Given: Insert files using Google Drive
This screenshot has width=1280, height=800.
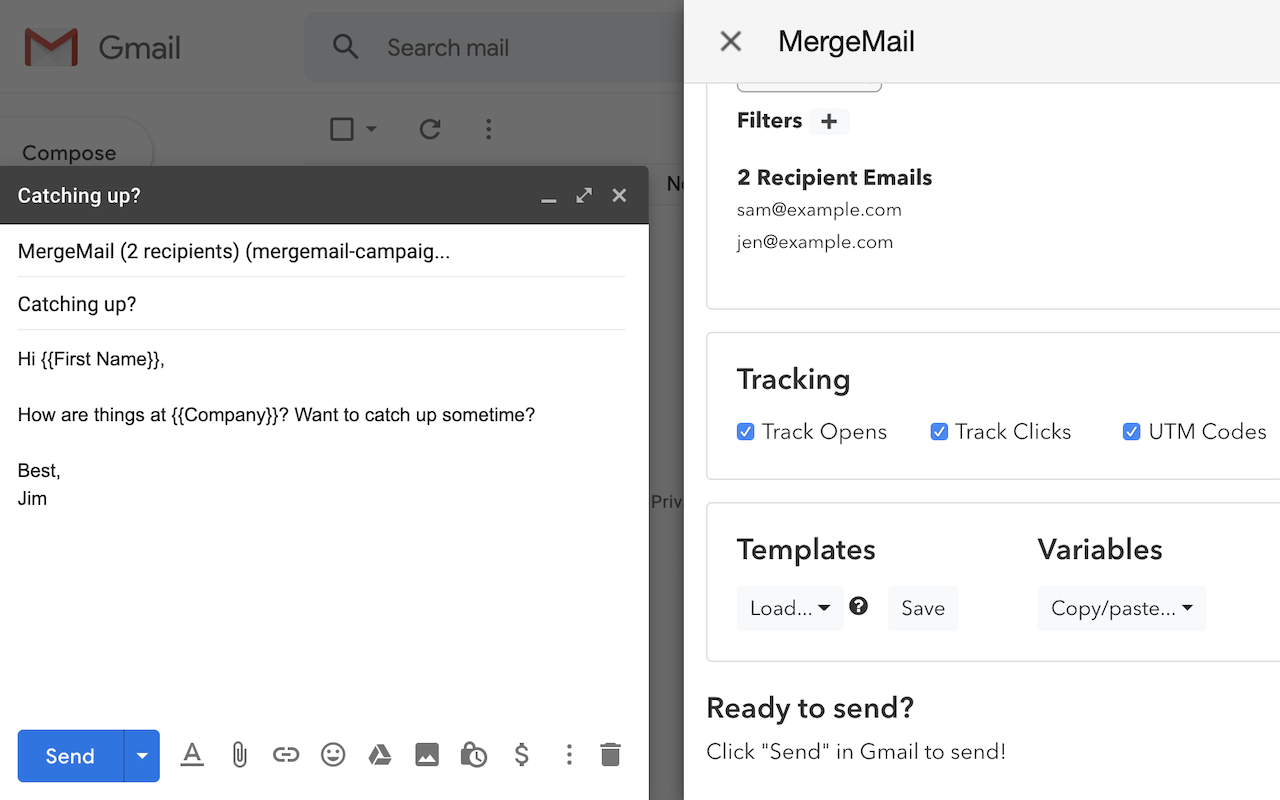Looking at the screenshot, I should click(380, 755).
